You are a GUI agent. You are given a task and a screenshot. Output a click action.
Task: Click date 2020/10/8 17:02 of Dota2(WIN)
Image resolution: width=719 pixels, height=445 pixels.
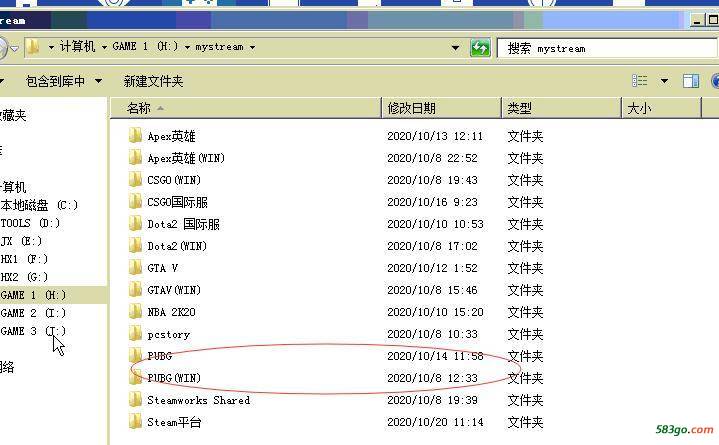click(x=432, y=246)
